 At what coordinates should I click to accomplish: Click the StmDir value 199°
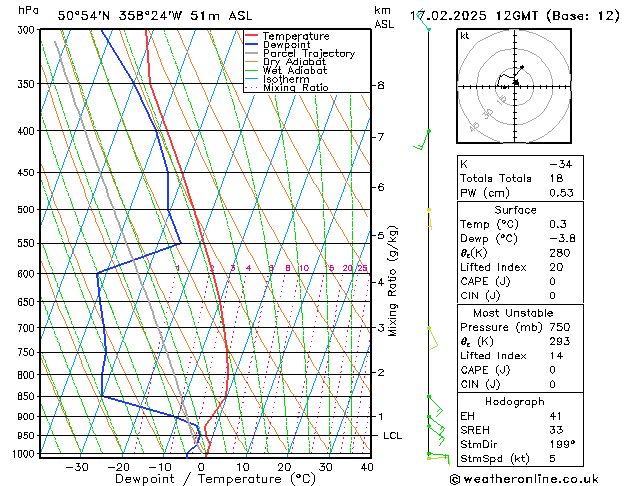562,444
